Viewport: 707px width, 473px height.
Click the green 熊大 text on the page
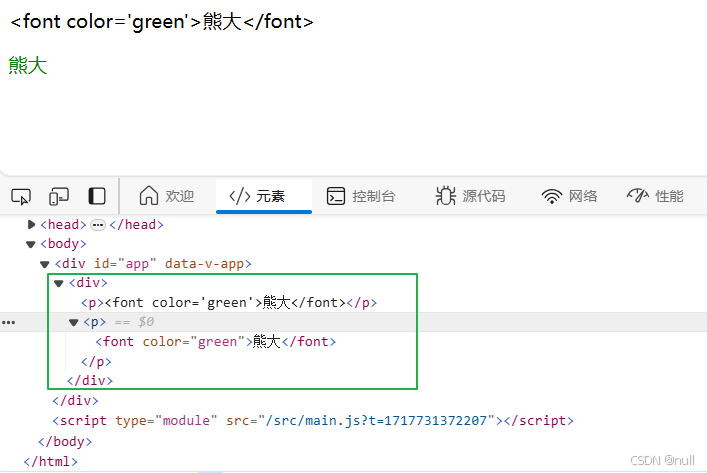point(28,65)
